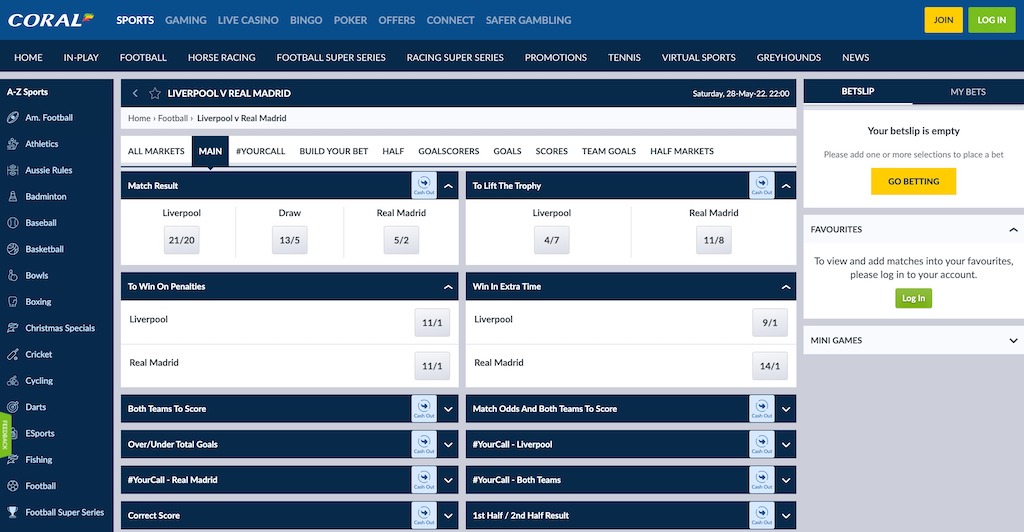Select Real Madrid 11/8 to lift the trophy

pyautogui.click(x=713, y=240)
